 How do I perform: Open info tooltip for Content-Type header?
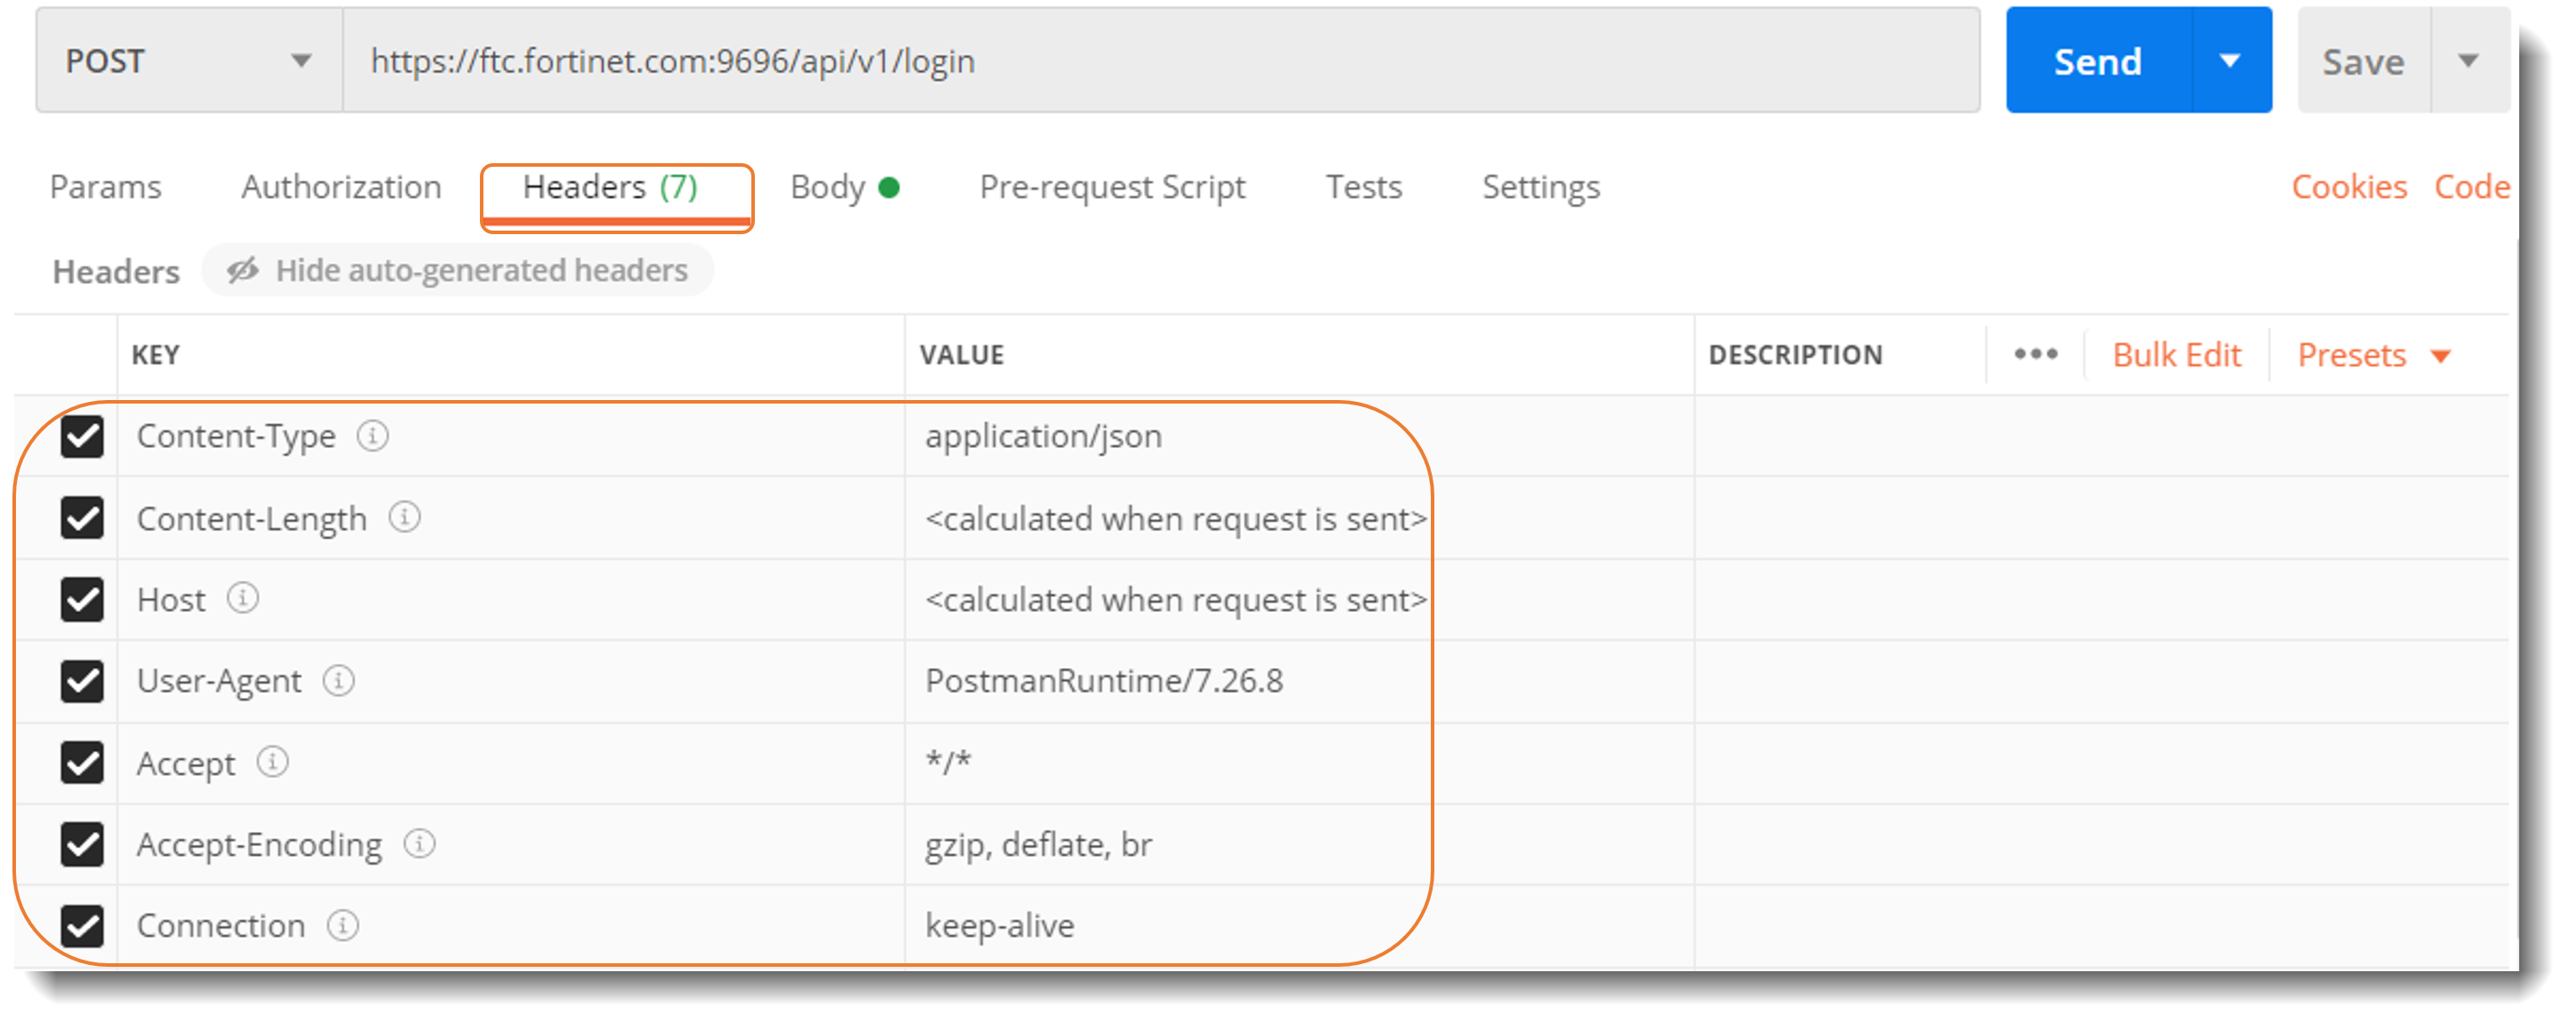(x=374, y=436)
